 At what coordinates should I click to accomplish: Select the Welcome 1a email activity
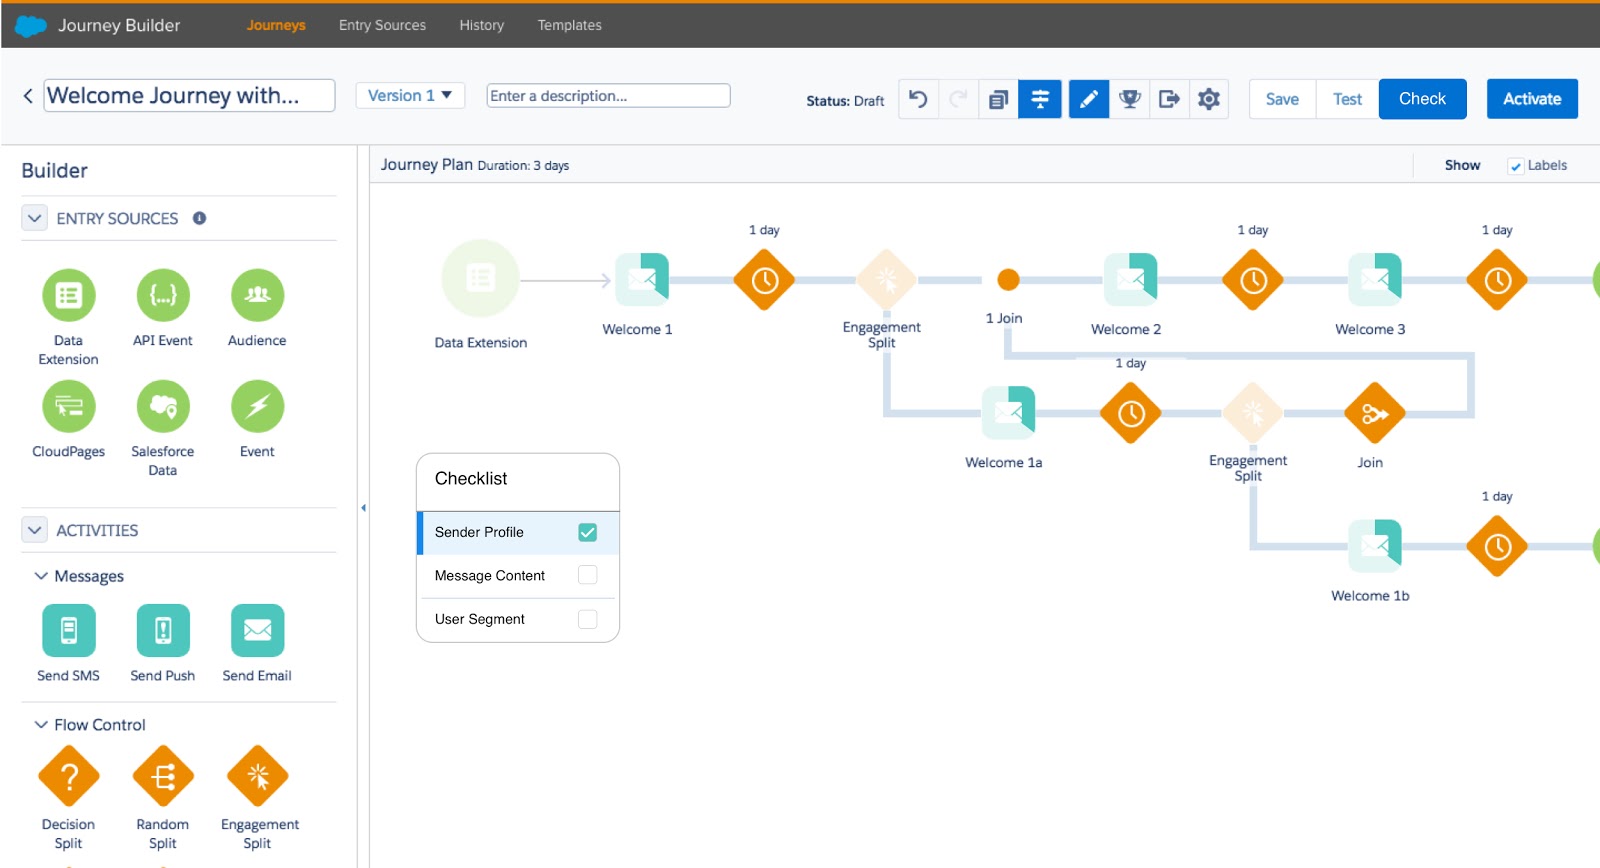point(1008,413)
